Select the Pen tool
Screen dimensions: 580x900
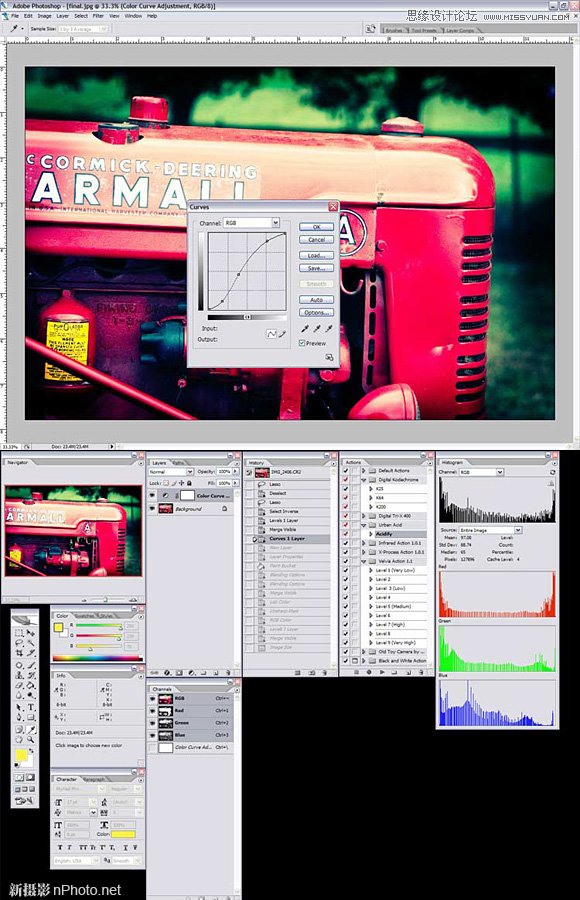(x=19, y=717)
